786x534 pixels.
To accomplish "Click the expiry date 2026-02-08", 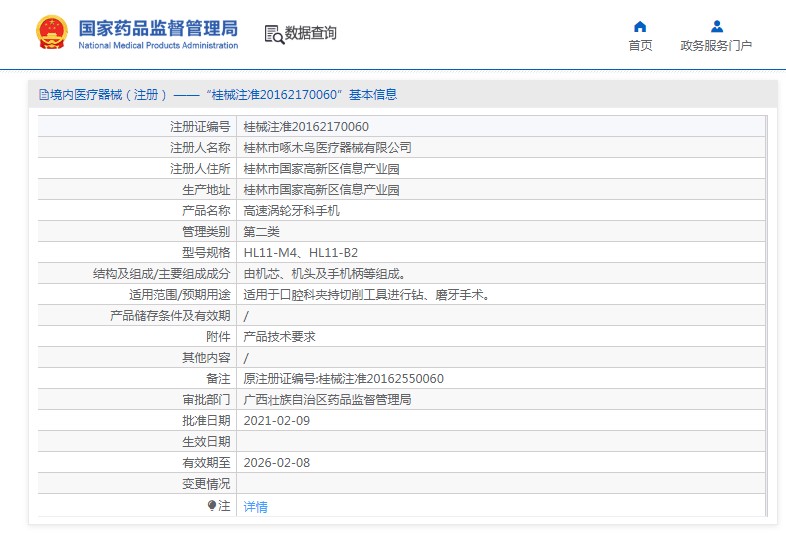I will click(275, 463).
